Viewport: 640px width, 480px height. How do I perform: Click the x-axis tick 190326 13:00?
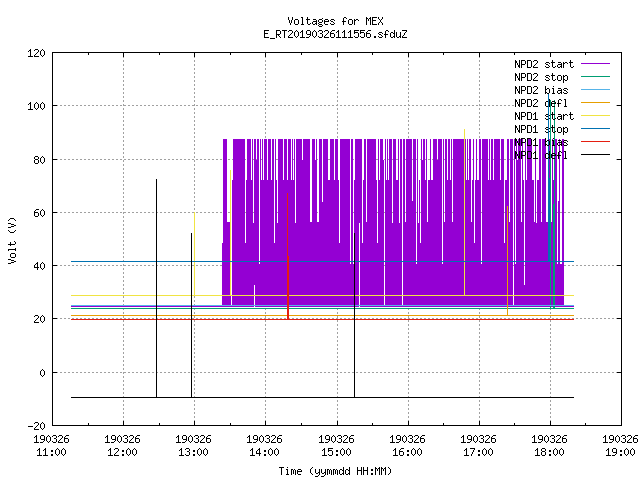193,446
